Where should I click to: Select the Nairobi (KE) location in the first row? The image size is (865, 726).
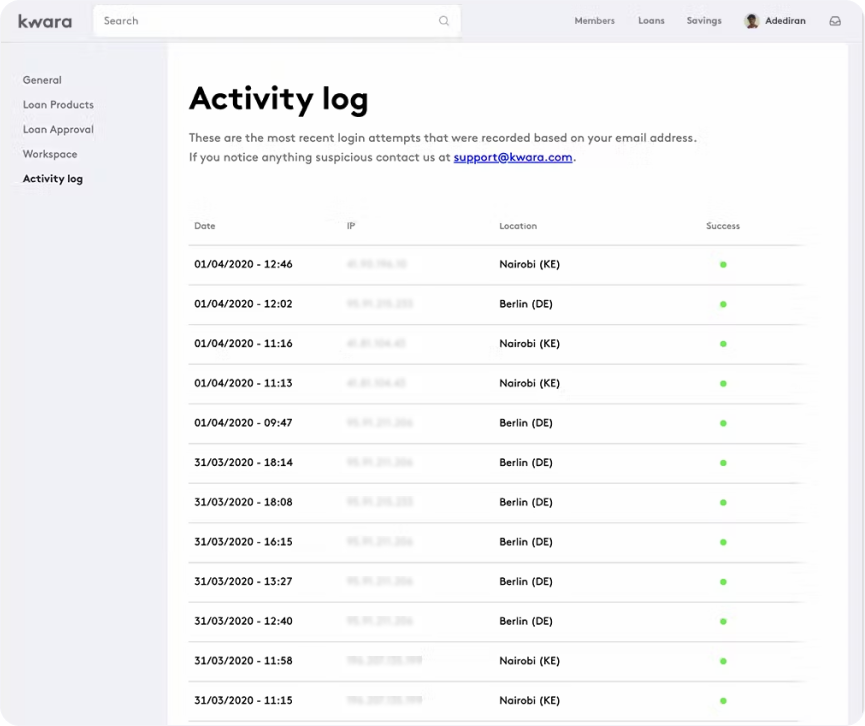[x=528, y=264]
